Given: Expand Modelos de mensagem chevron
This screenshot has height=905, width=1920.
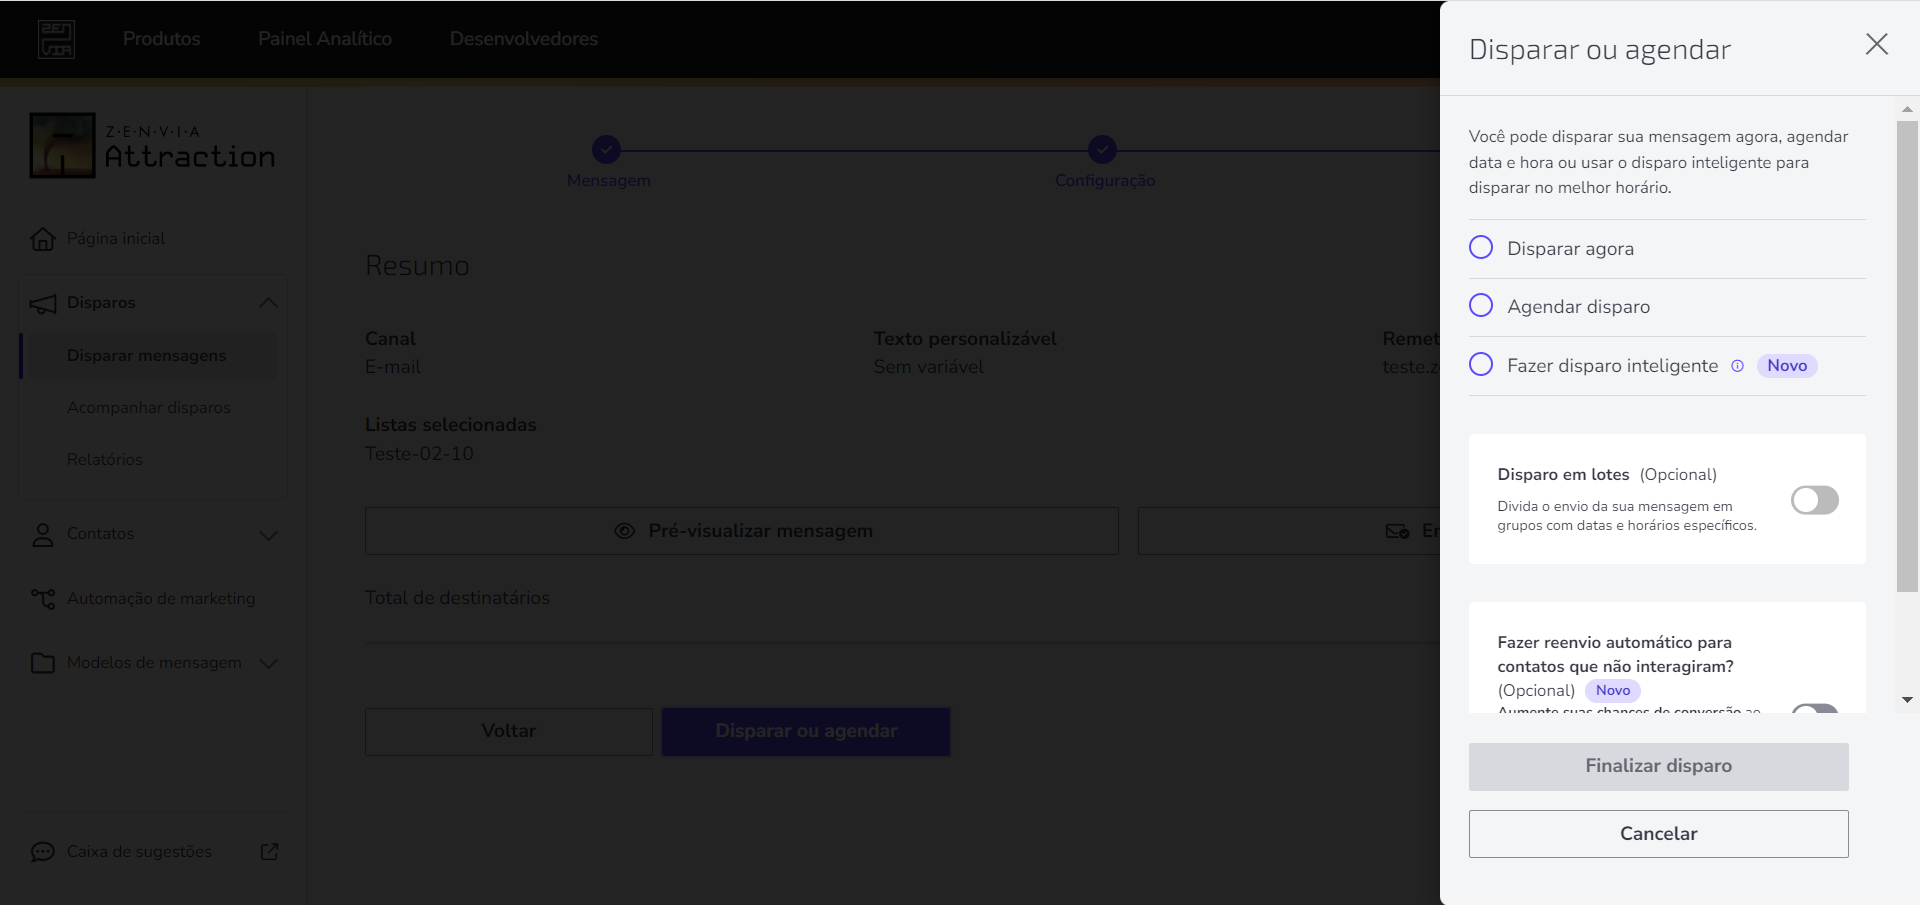Looking at the screenshot, I should 268,663.
